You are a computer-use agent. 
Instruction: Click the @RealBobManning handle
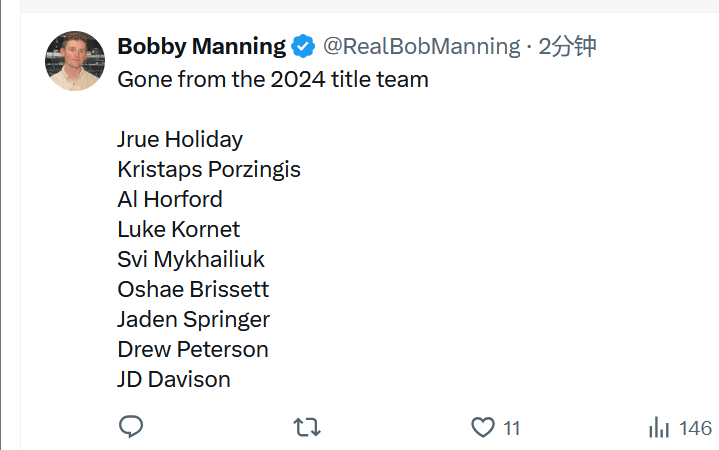pyautogui.click(x=421, y=46)
